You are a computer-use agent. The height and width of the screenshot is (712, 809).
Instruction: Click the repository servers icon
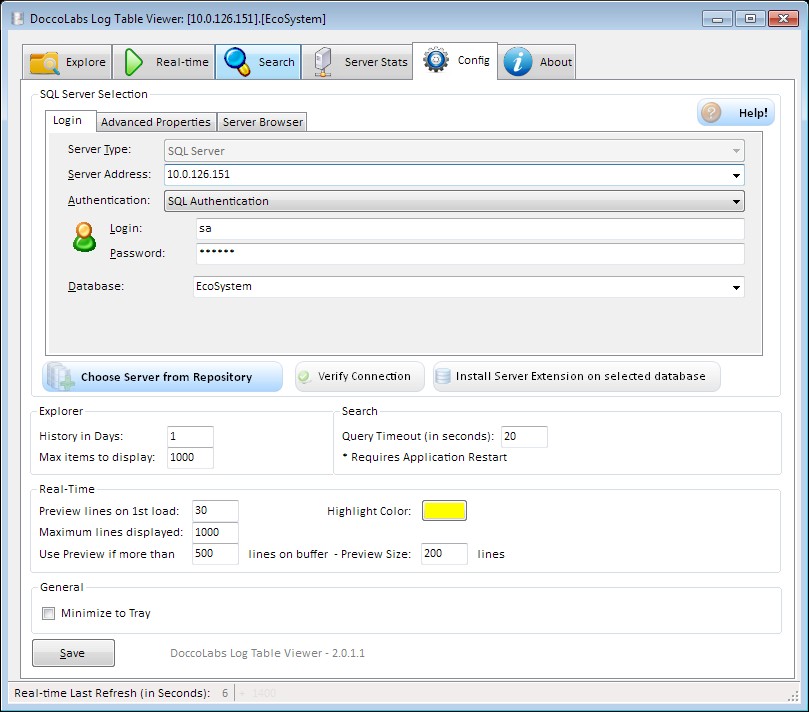coord(61,376)
